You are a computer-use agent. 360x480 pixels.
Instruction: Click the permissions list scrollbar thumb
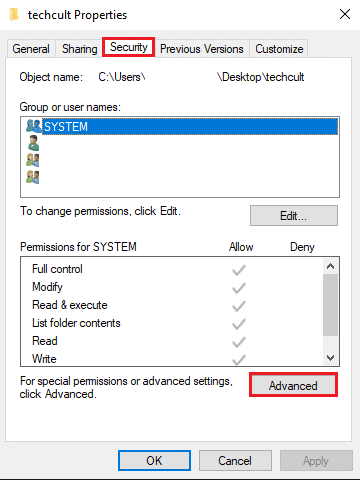pyautogui.click(x=330, y=305)
